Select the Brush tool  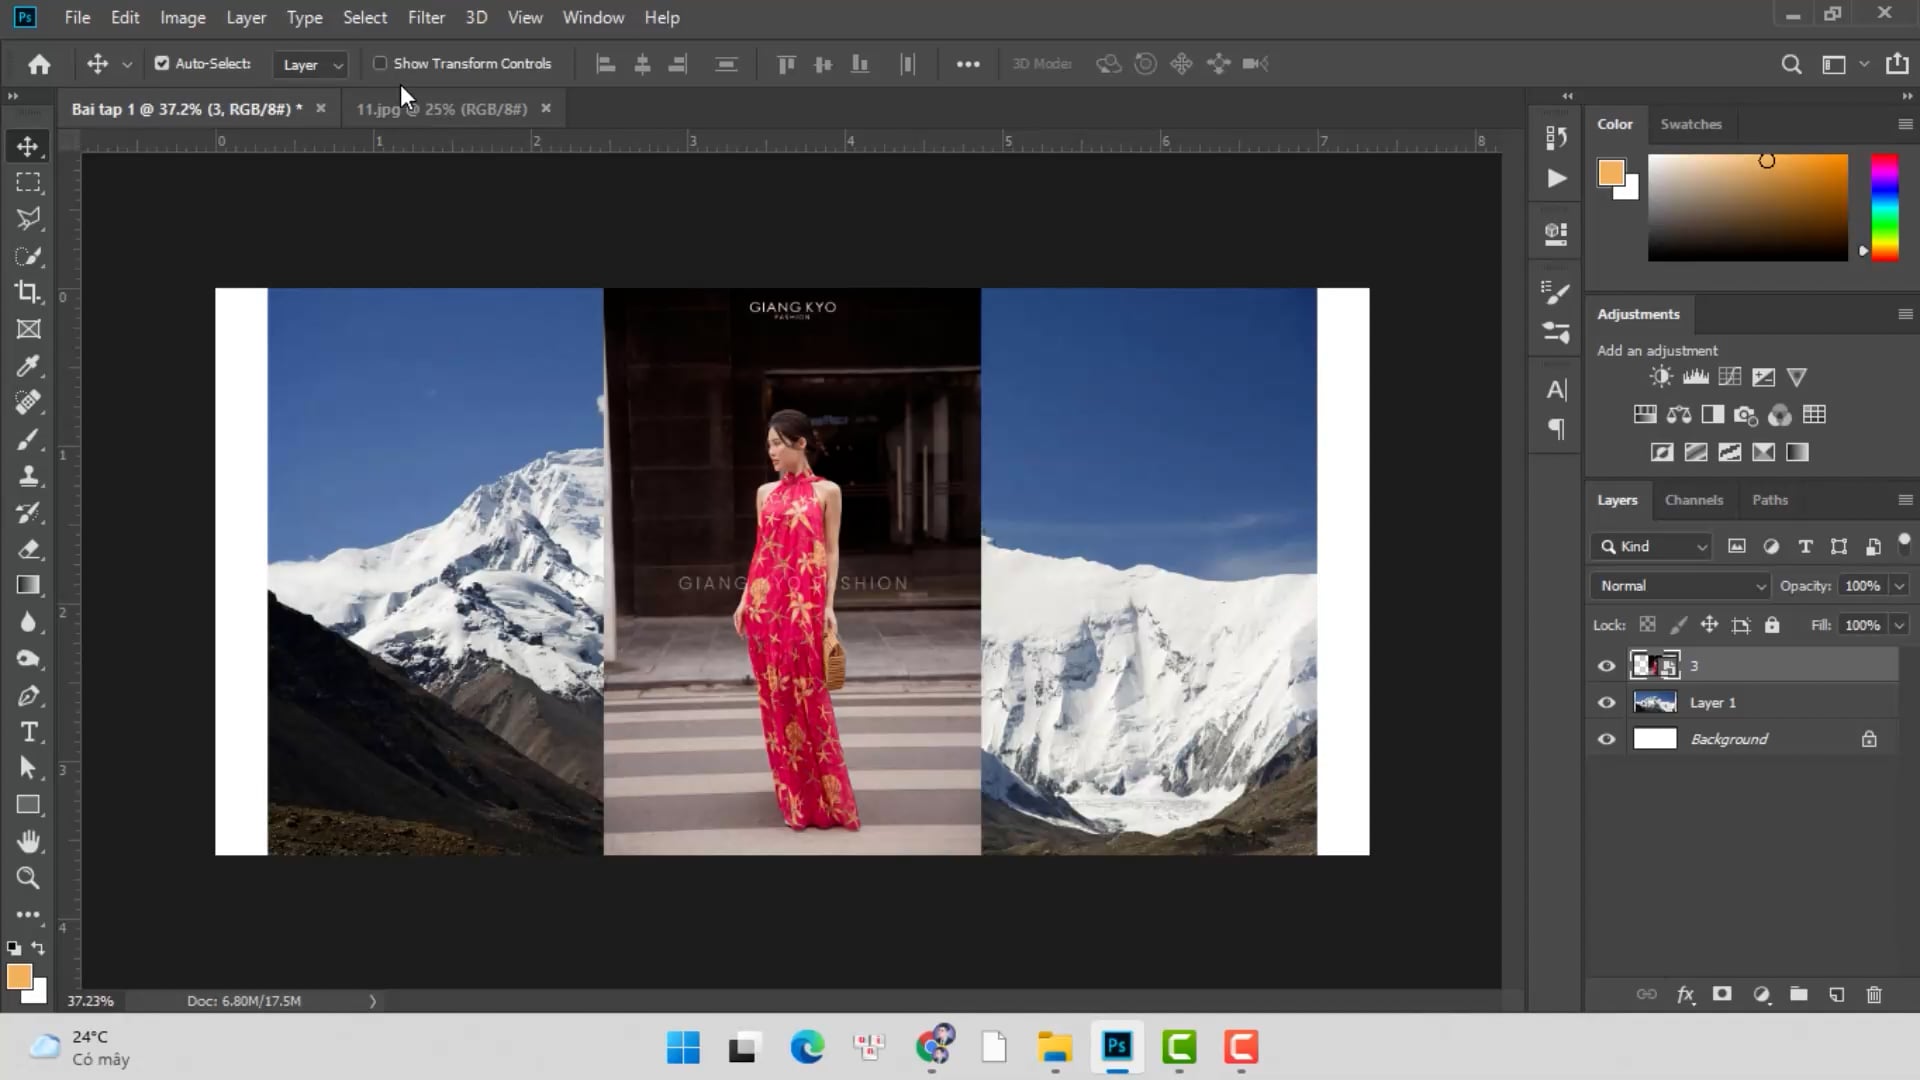(x=28, y=439)
